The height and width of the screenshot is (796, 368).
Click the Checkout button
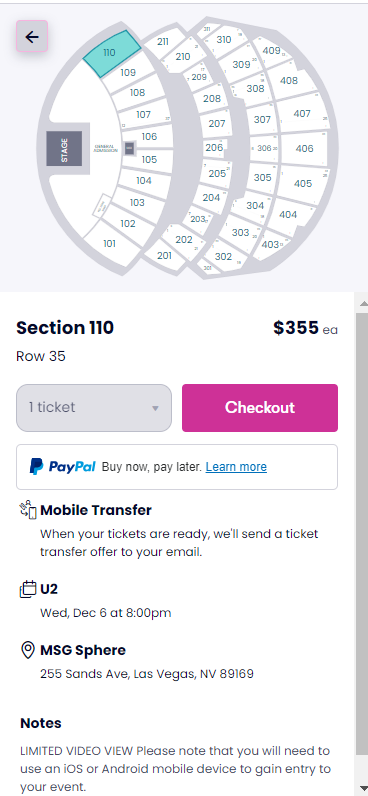pos(260,408)
